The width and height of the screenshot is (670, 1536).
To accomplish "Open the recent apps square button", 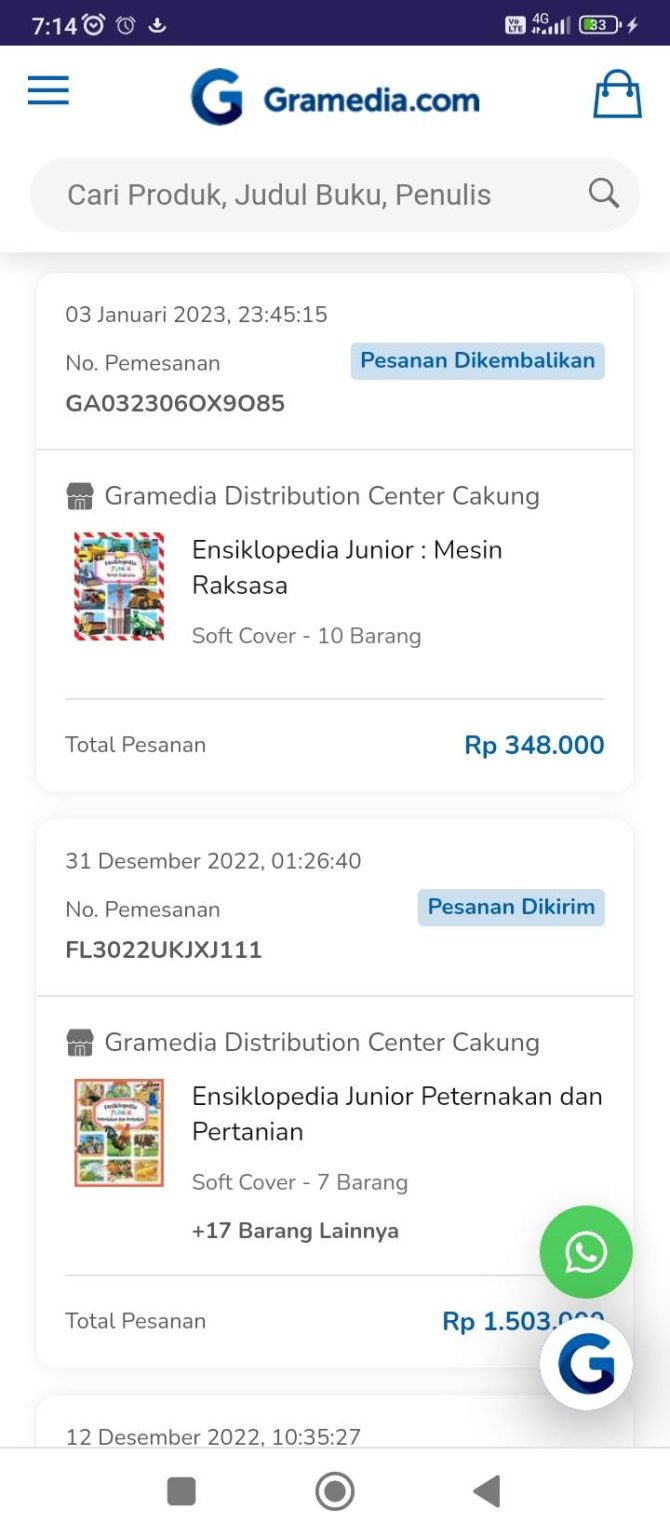I will click(x=181, y=1490).
